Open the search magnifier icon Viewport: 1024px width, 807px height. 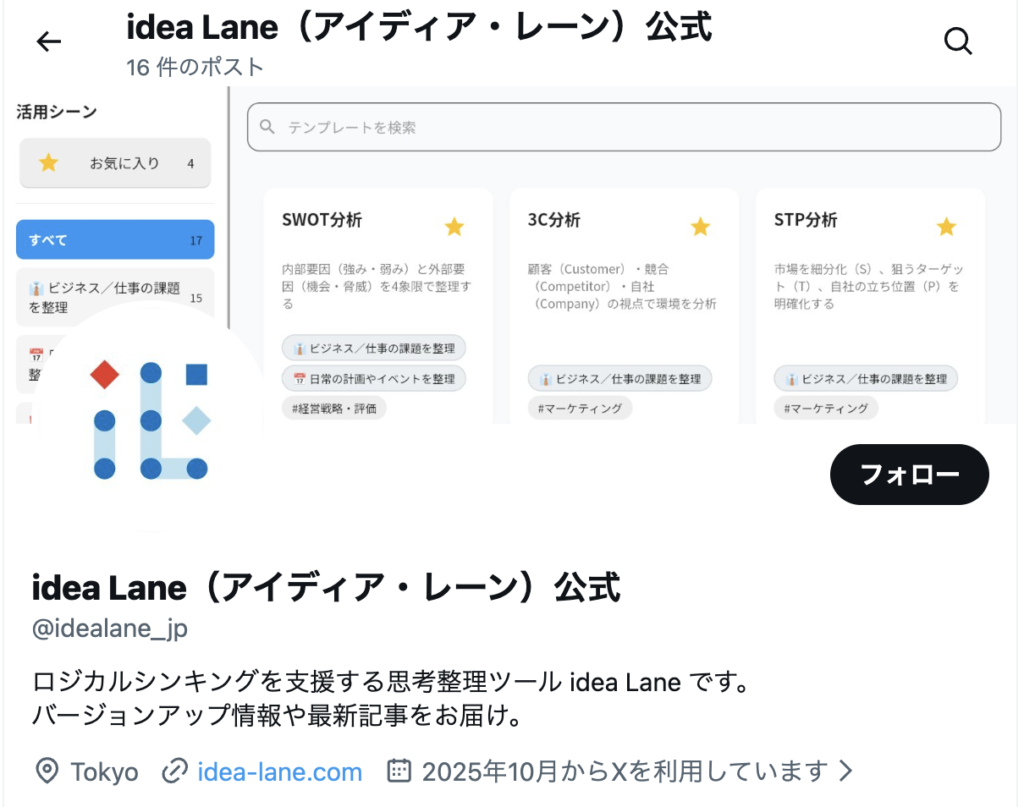(958, 41)
